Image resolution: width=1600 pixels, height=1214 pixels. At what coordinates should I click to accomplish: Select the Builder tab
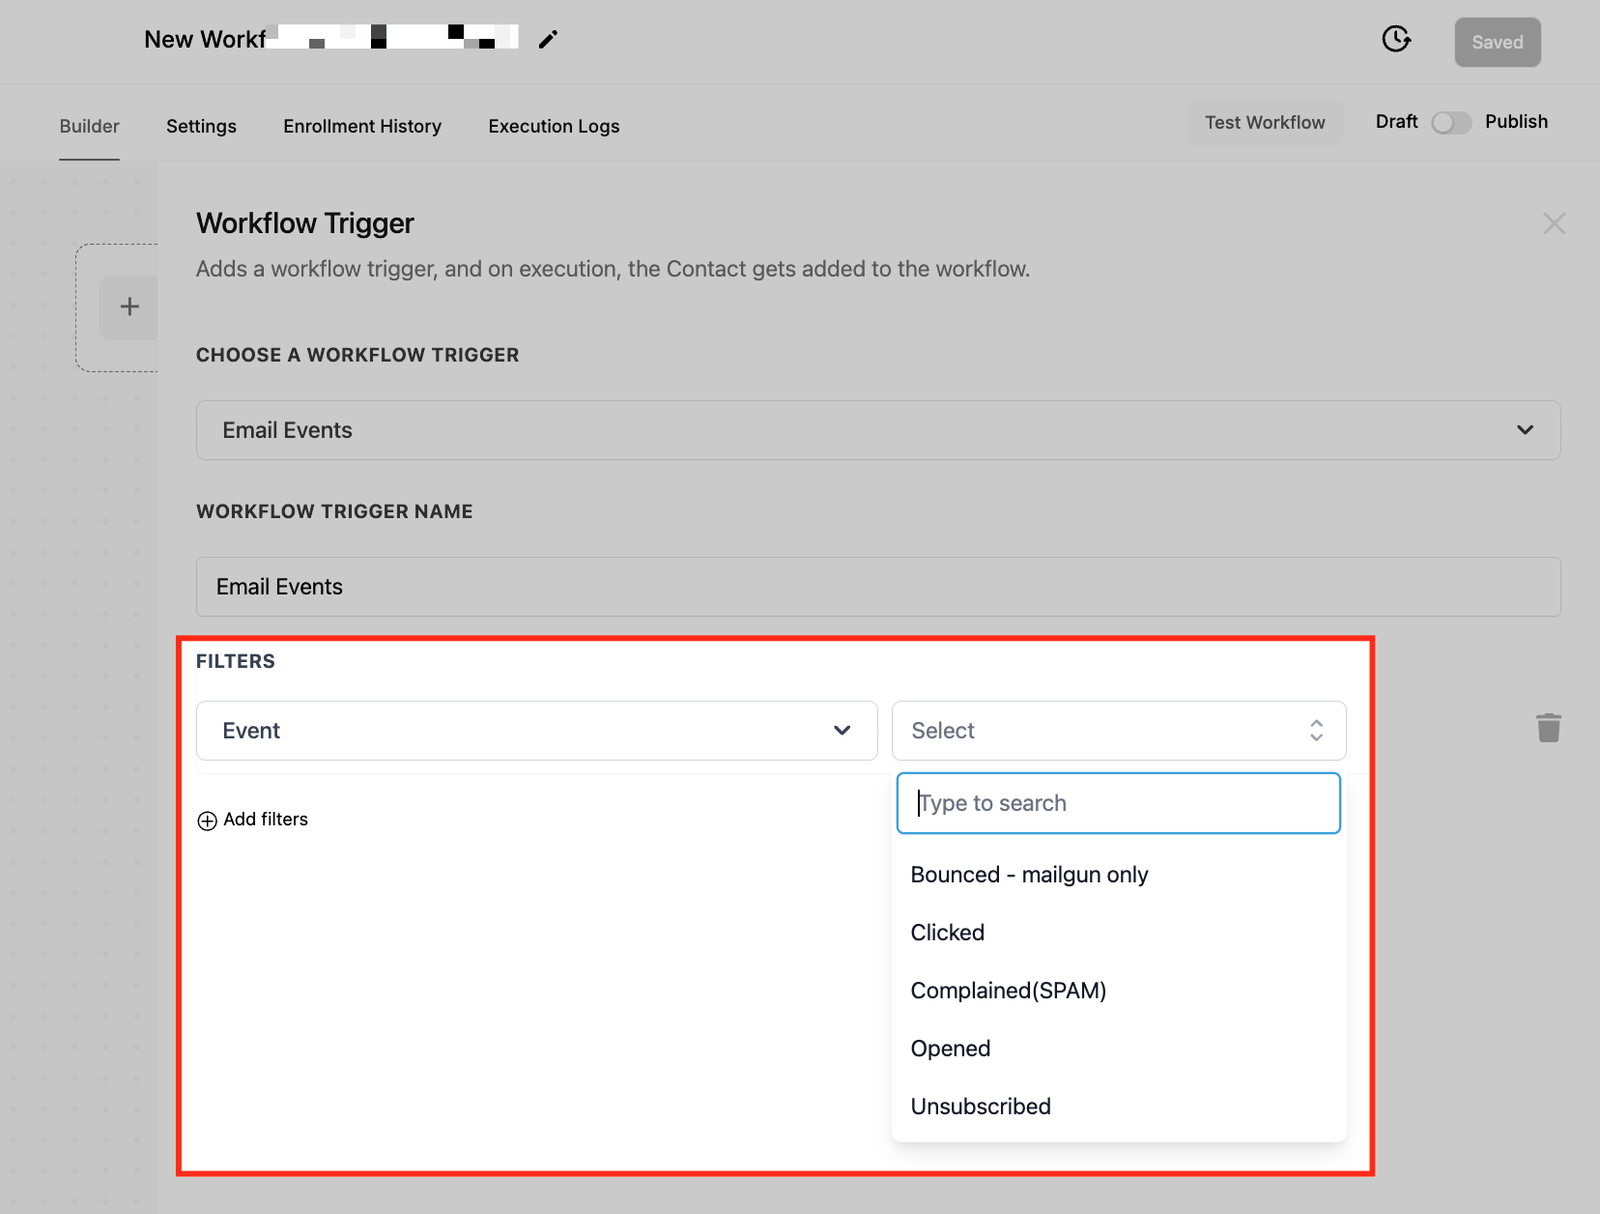click(x=89, y=126)
